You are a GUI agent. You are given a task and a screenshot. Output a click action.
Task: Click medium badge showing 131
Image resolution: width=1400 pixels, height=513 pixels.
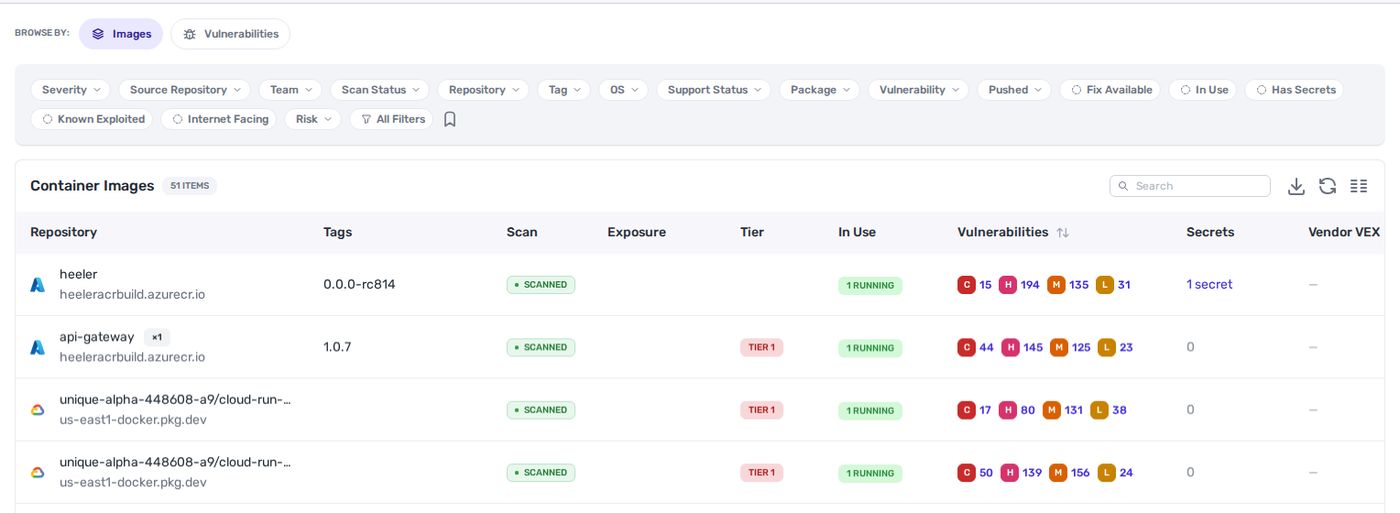1052,410
